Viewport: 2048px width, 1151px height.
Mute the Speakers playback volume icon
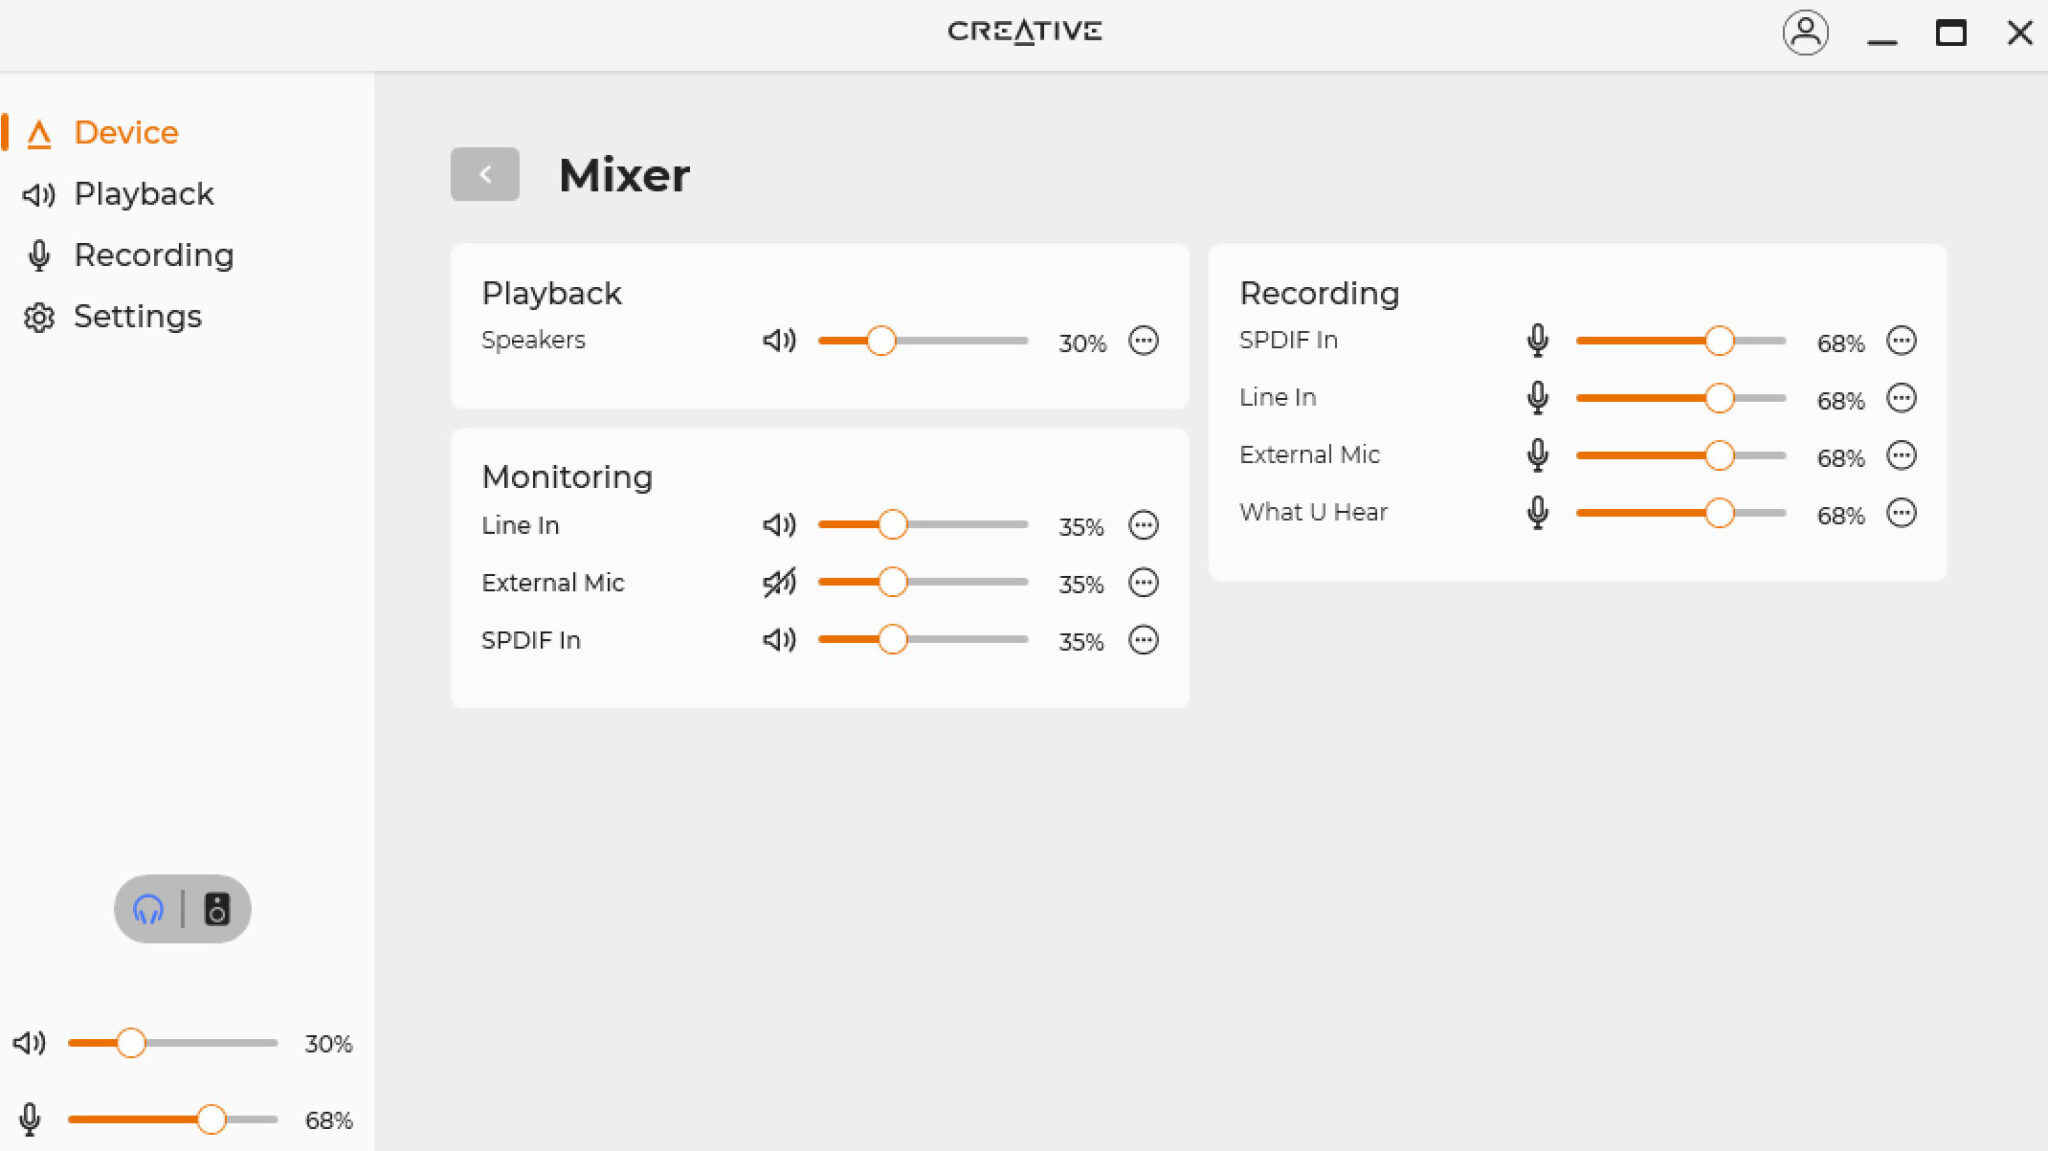click(x=779, y=341)
